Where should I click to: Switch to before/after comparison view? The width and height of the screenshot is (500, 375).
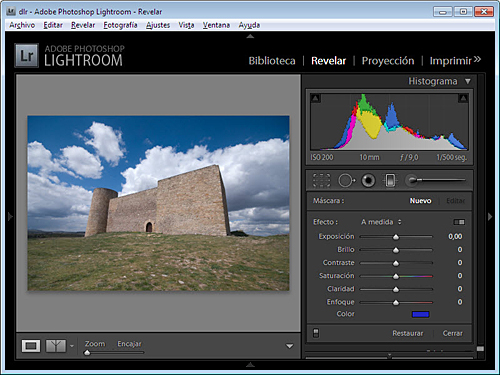pos(56,346)
